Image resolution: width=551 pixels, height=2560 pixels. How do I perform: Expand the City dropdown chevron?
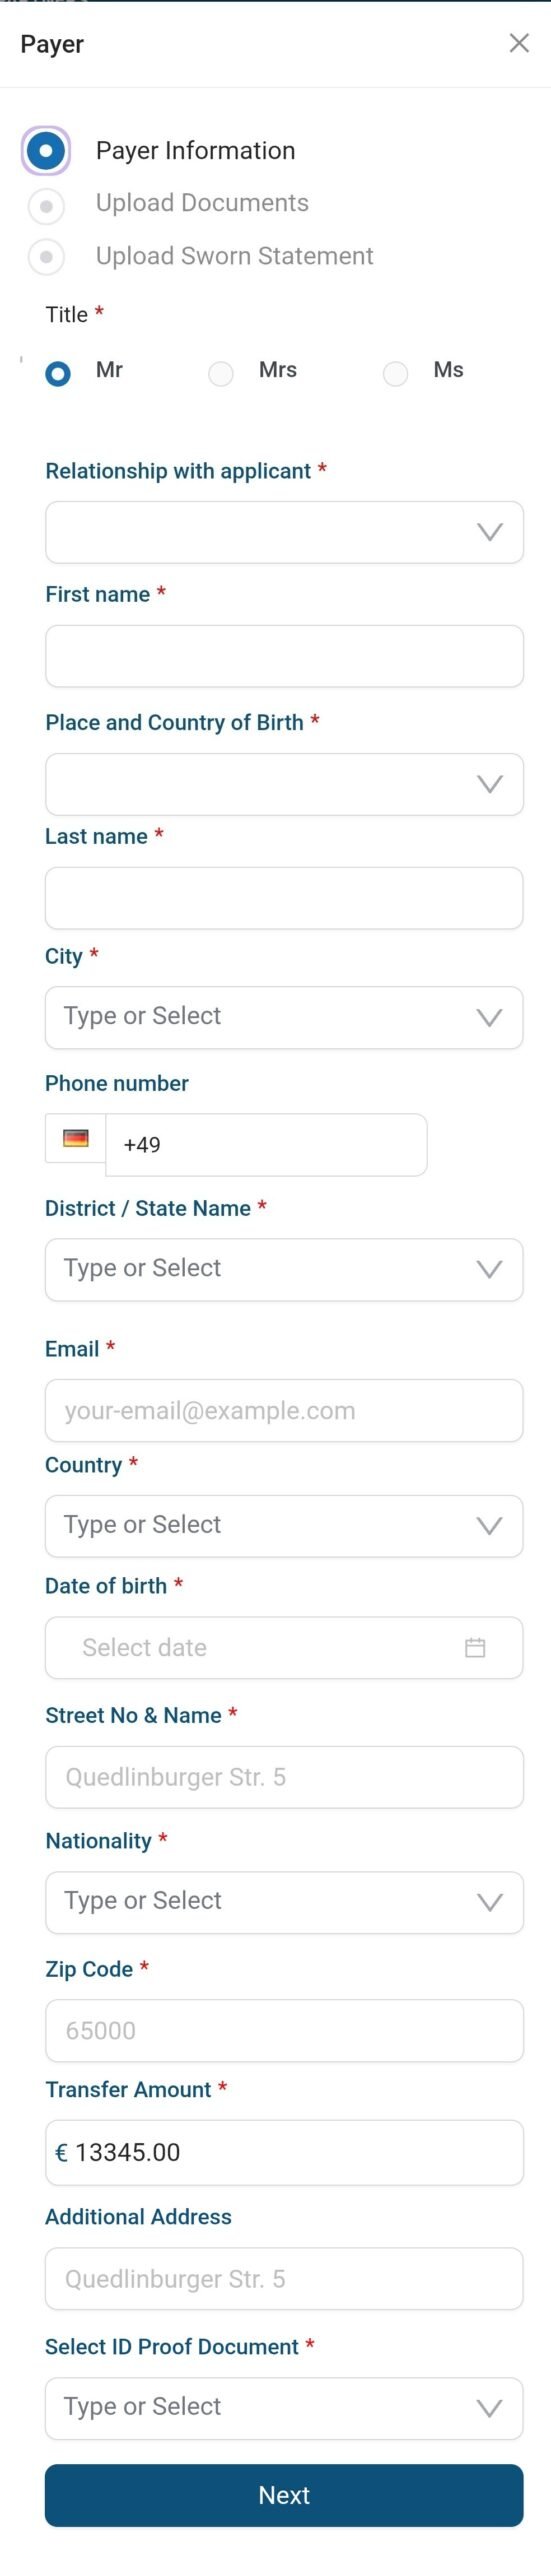pos(489,1018)
